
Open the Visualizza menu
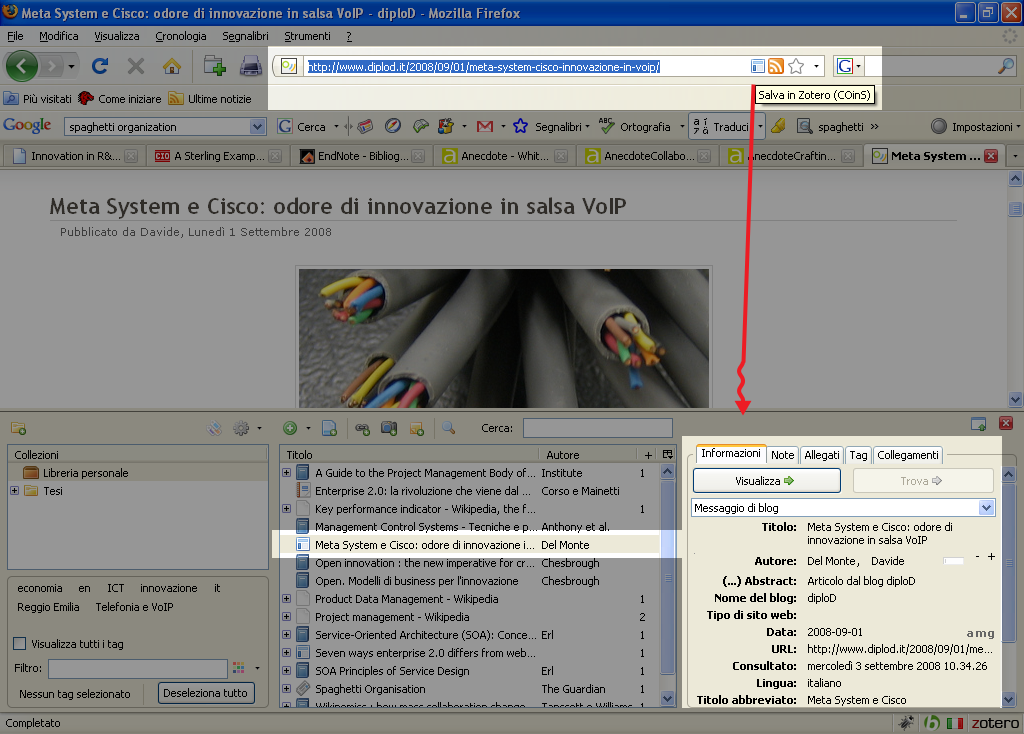116,36
